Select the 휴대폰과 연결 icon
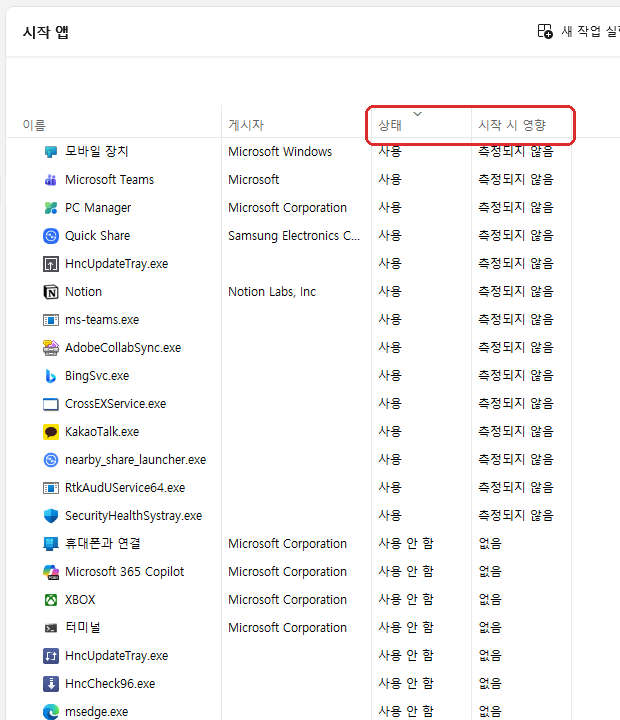The width and height of the screenshot is (620, 720). [x=51, y=544]
